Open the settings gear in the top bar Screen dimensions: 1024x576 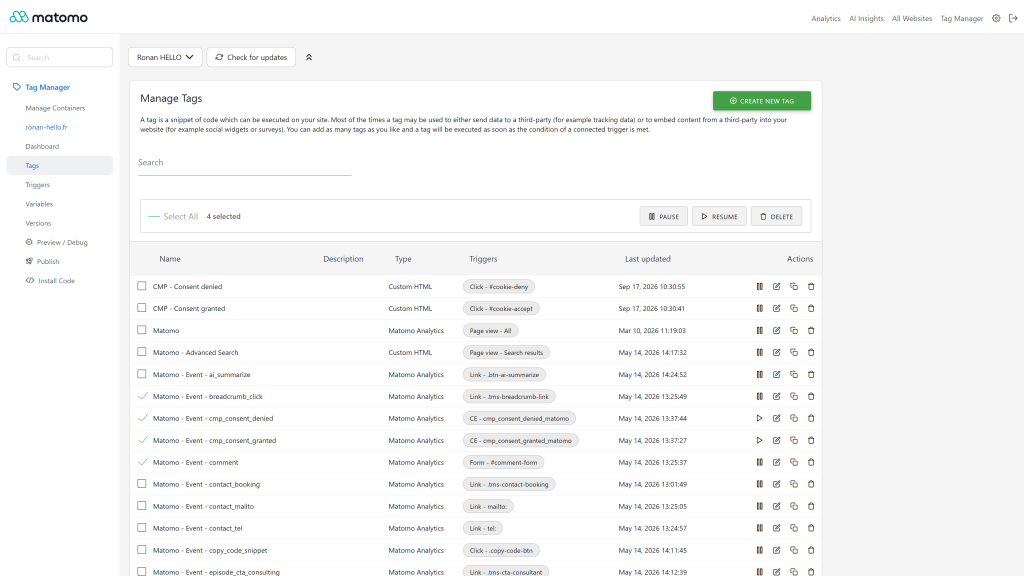(996, 18)
